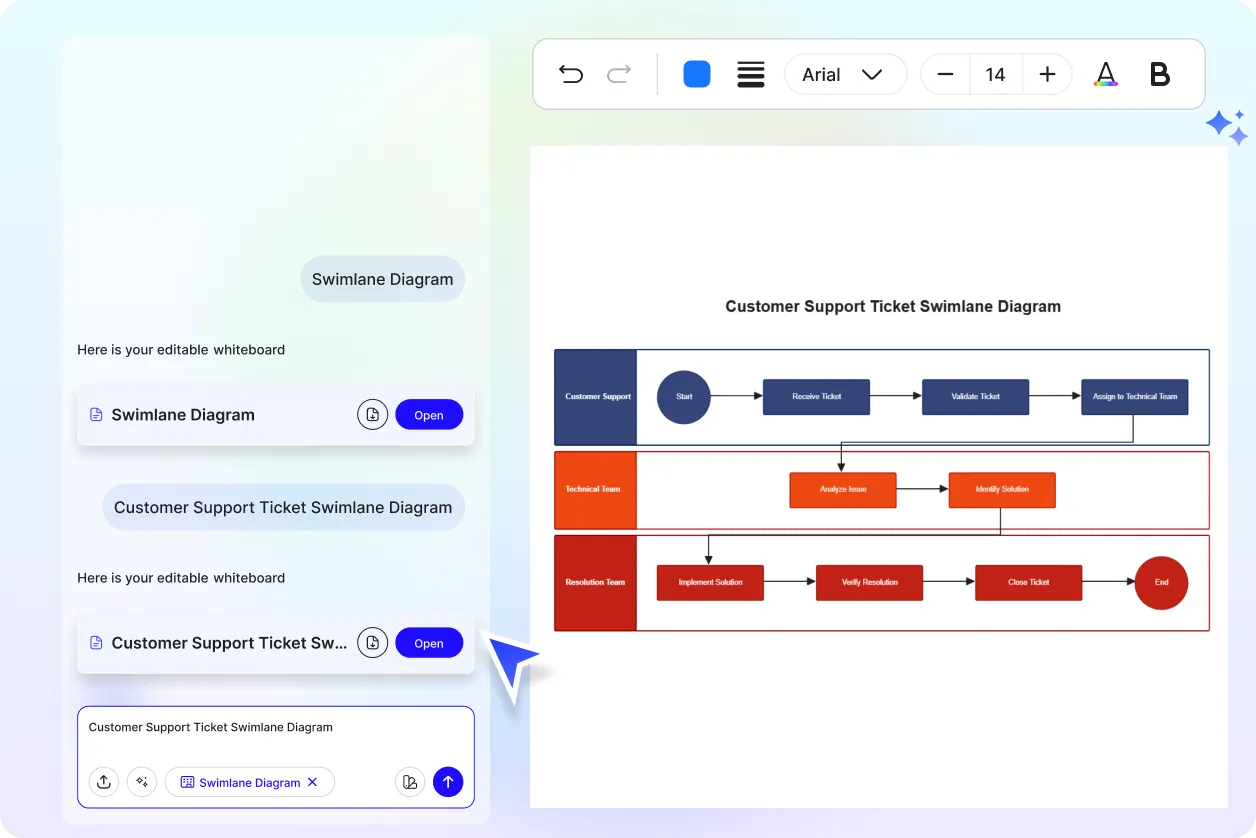The width and height of the screenshot is (1256, 838).
Task: Select the Technical Team lane header
Action: click(596, 490)
